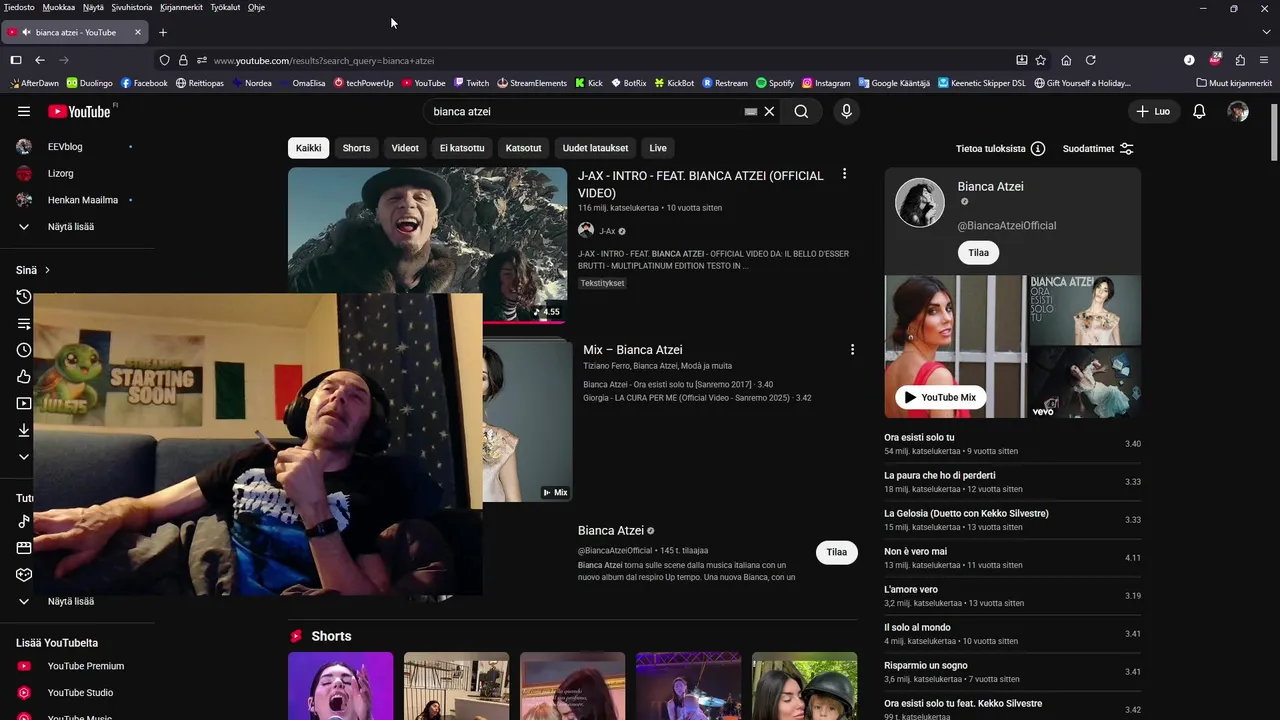This screenshot has width=1280, height=720.
Task: Open Twitch bookmark
Action: coord(471,83)
